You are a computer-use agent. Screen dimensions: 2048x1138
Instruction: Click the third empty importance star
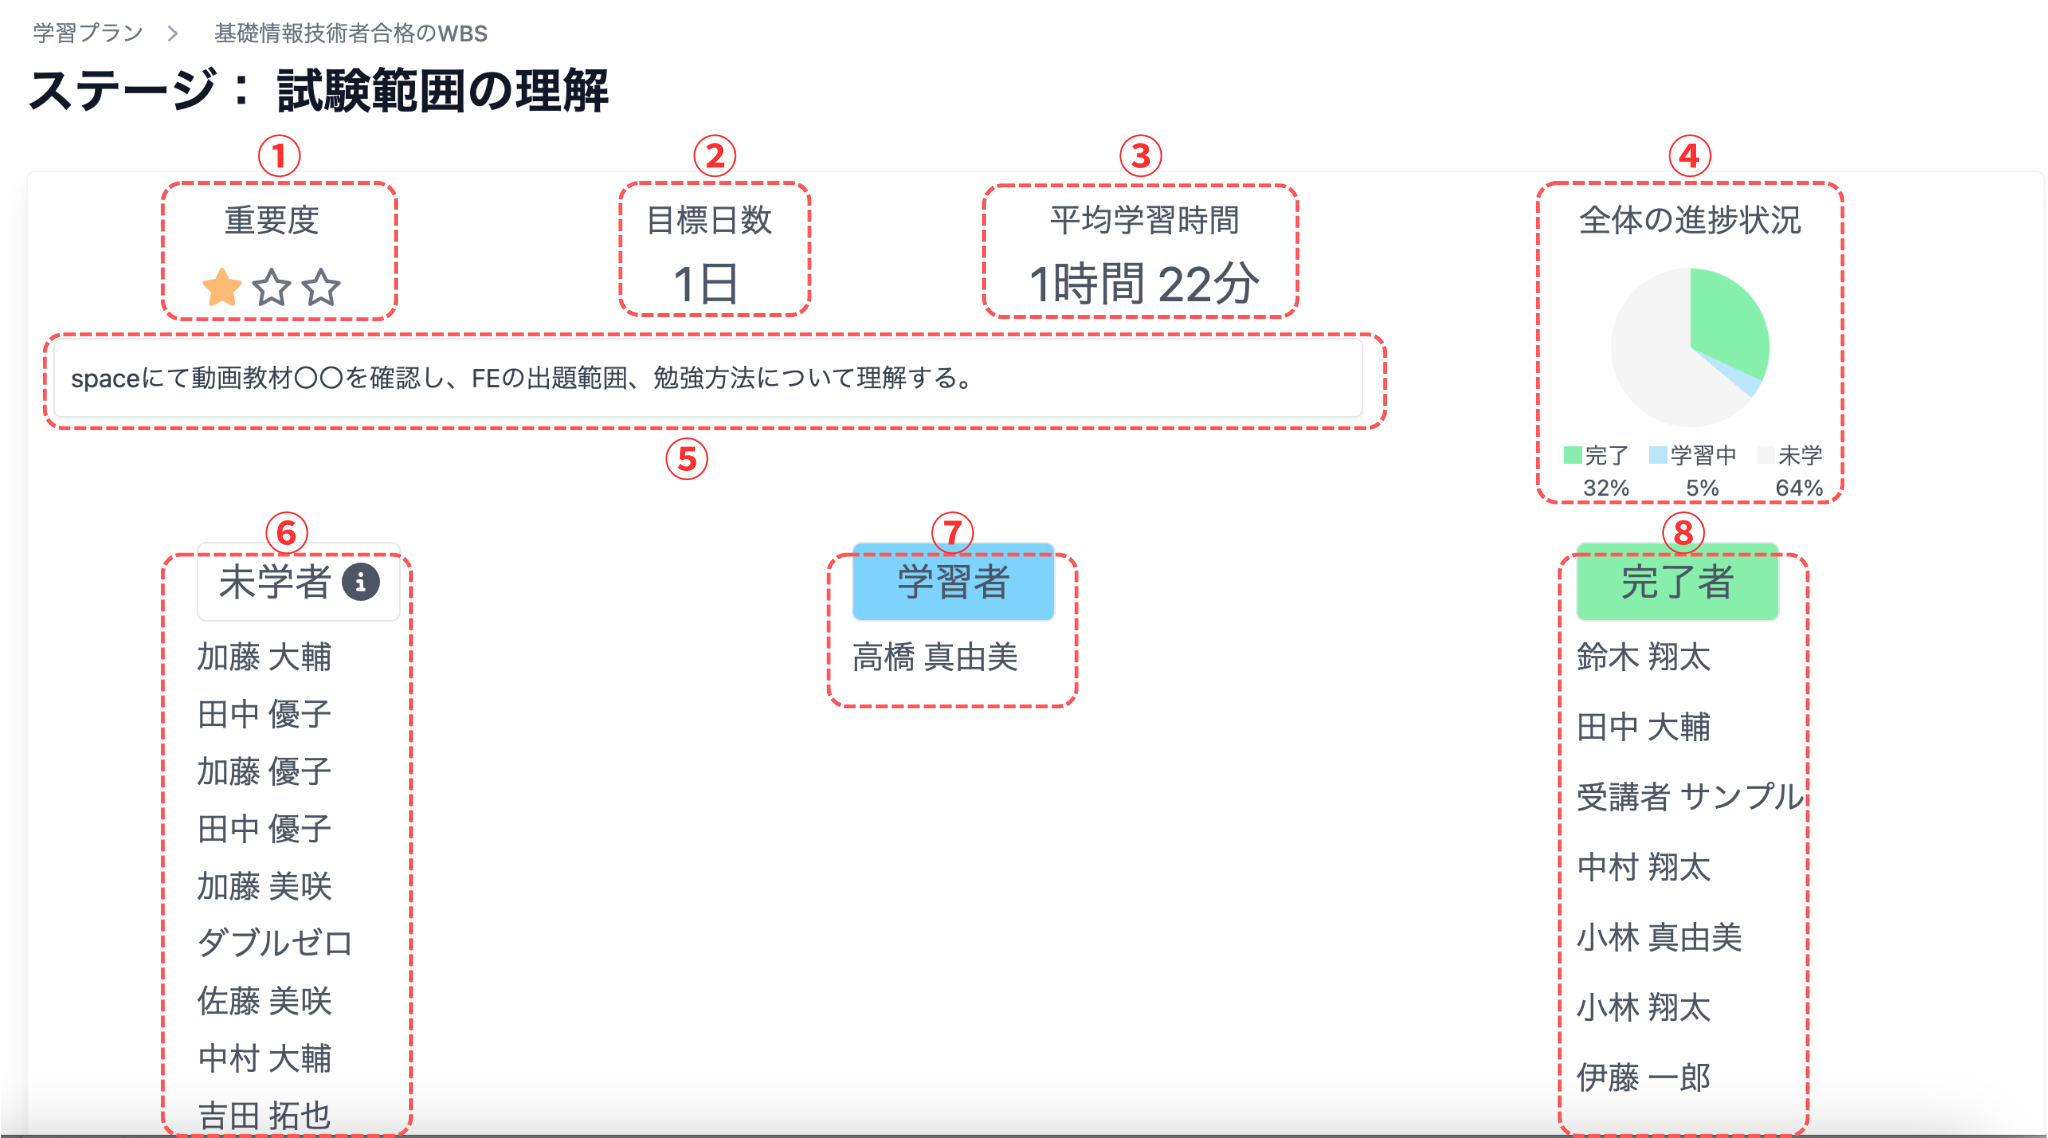coord(321,288)
